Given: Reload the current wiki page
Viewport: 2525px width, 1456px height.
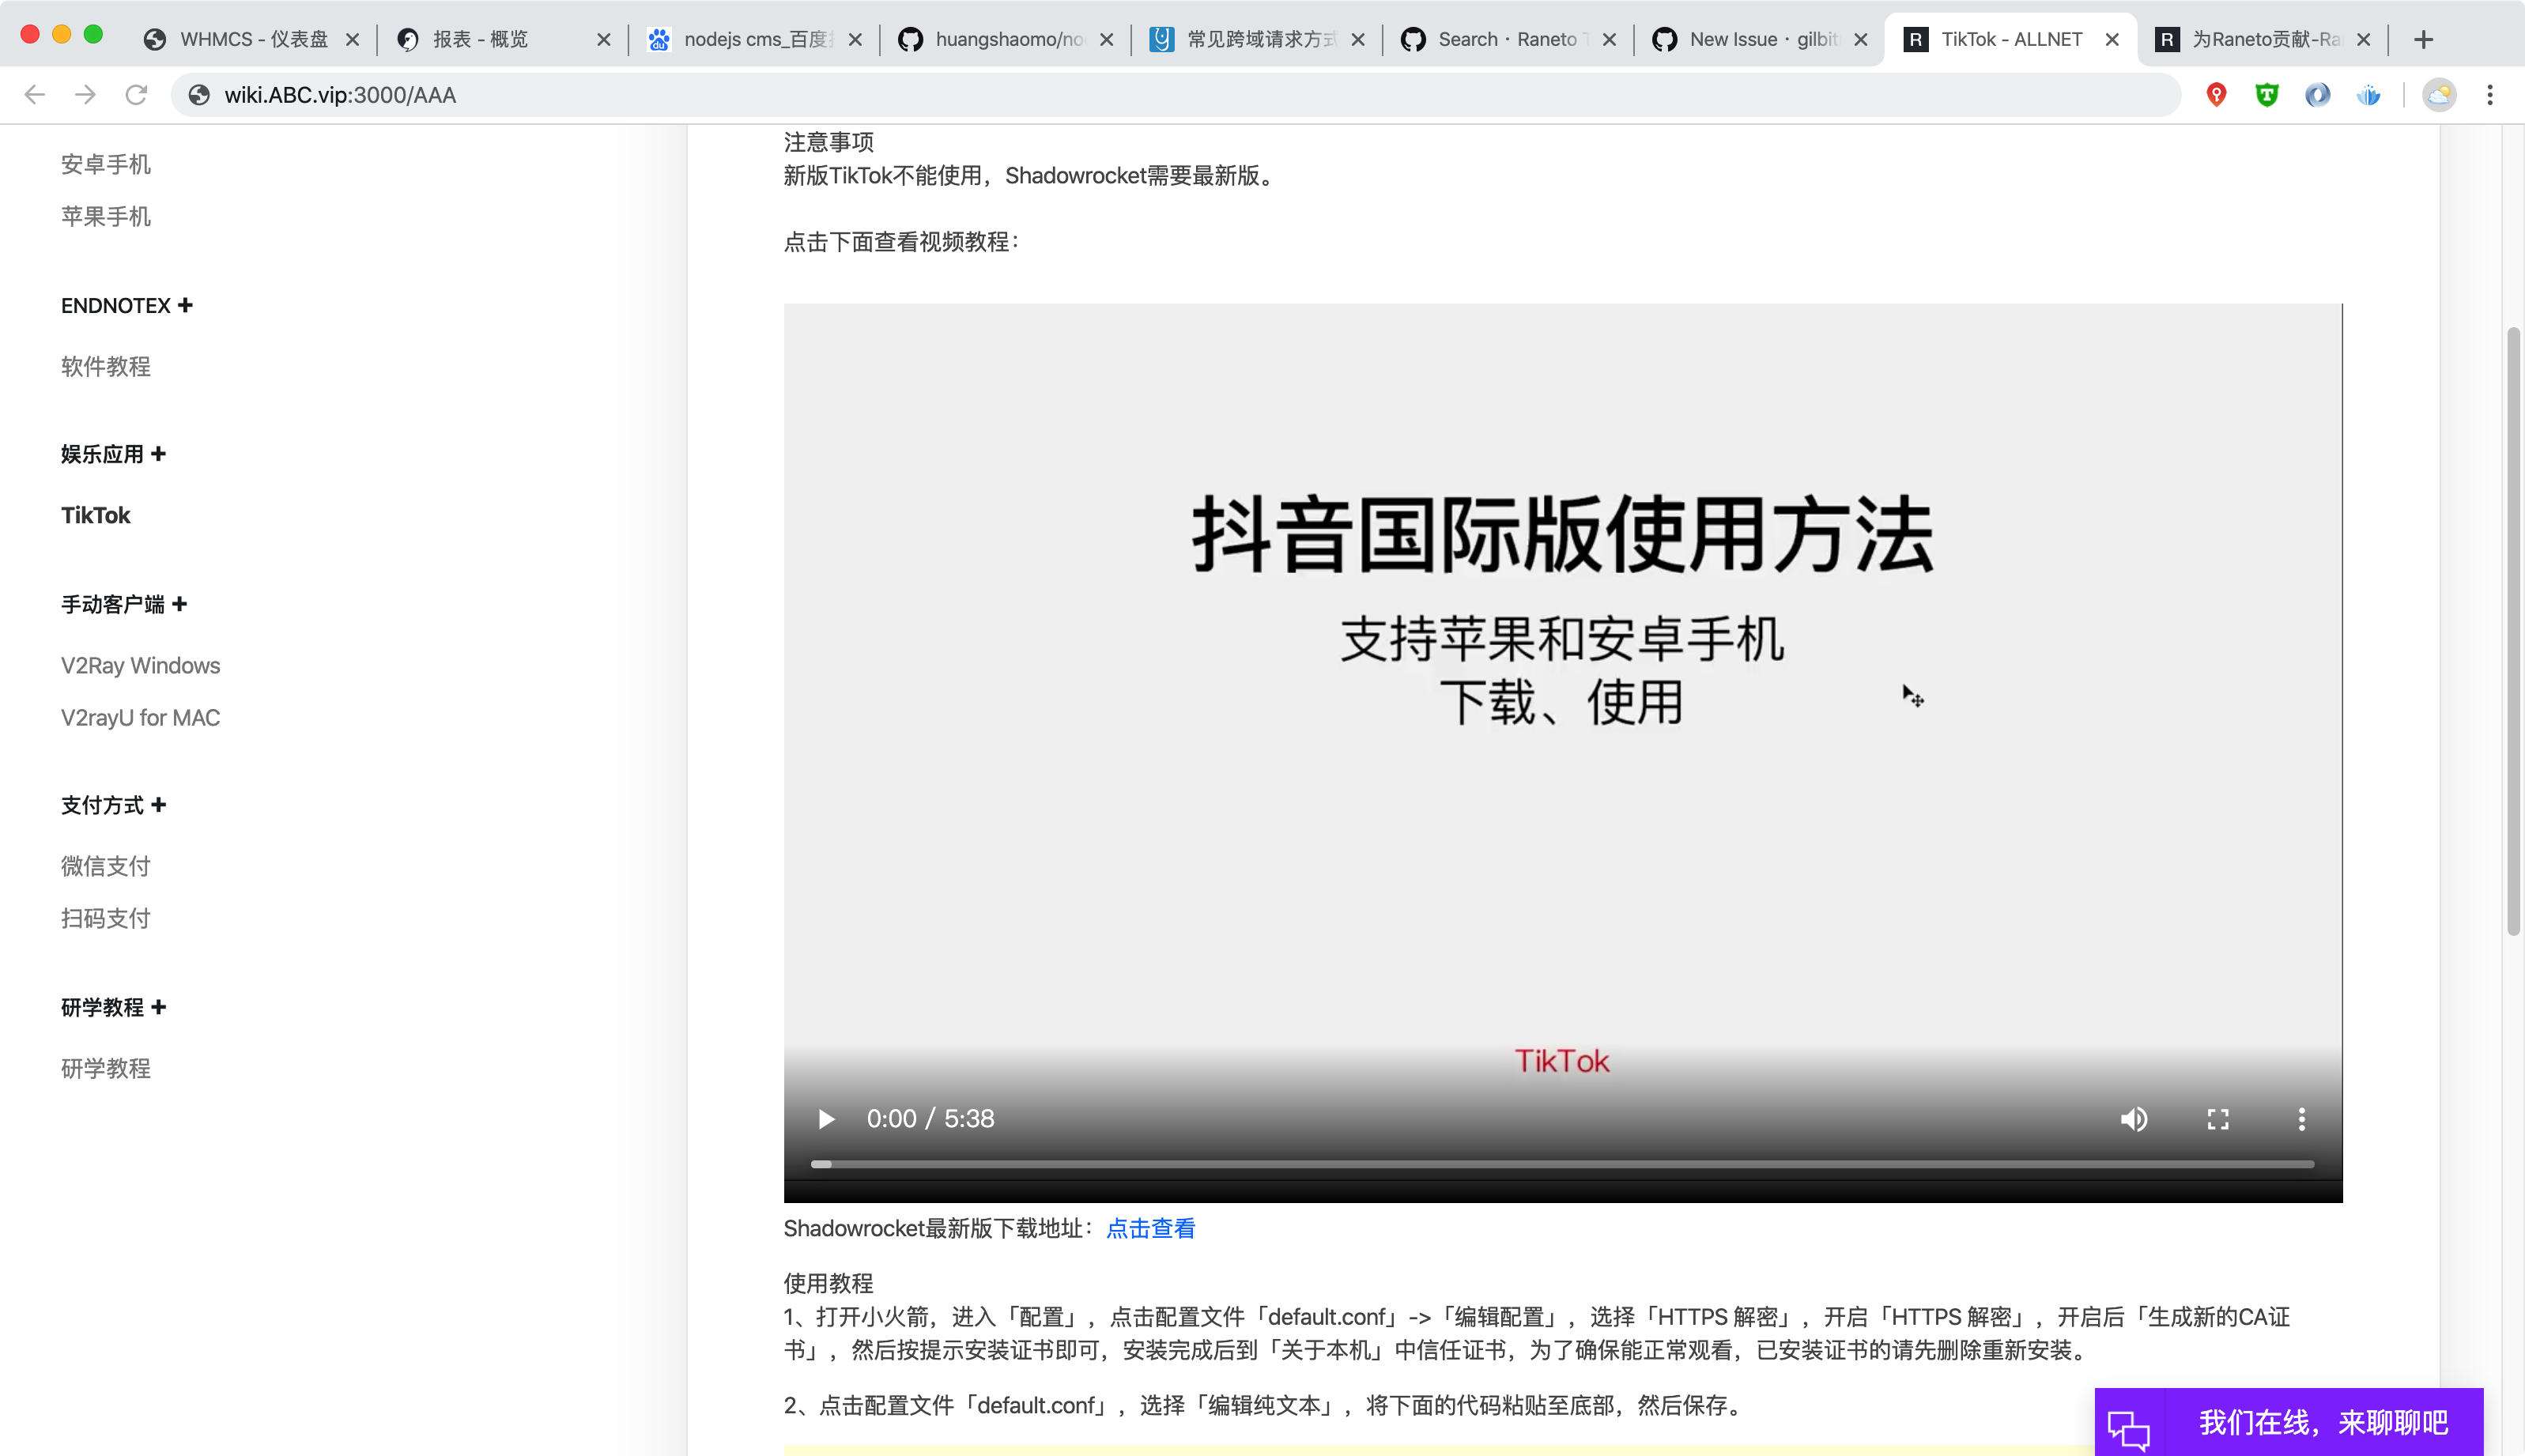Looking at the screenshot, I should click(138, 95).
